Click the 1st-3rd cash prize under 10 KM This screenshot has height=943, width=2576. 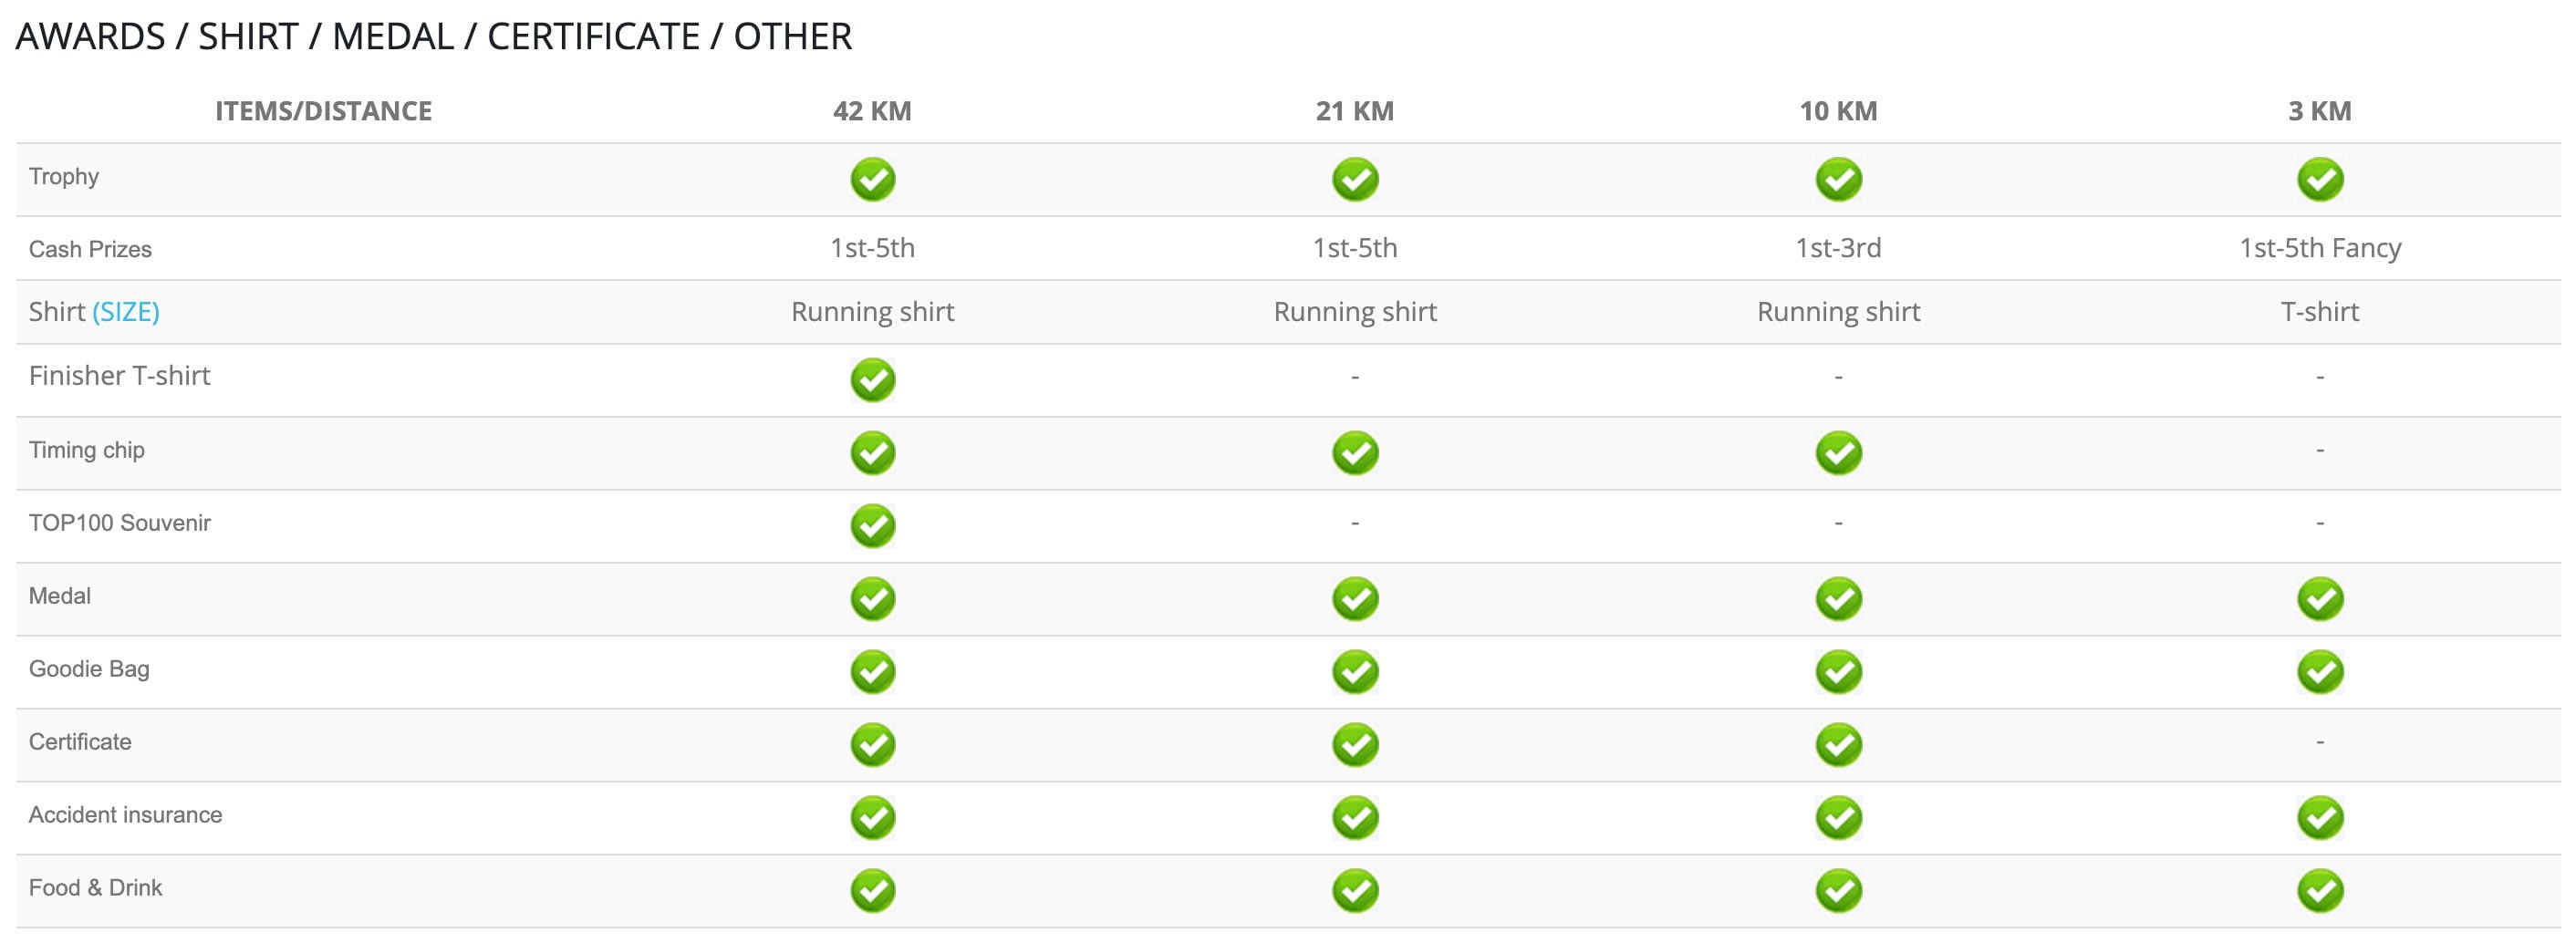point(1838,248)
